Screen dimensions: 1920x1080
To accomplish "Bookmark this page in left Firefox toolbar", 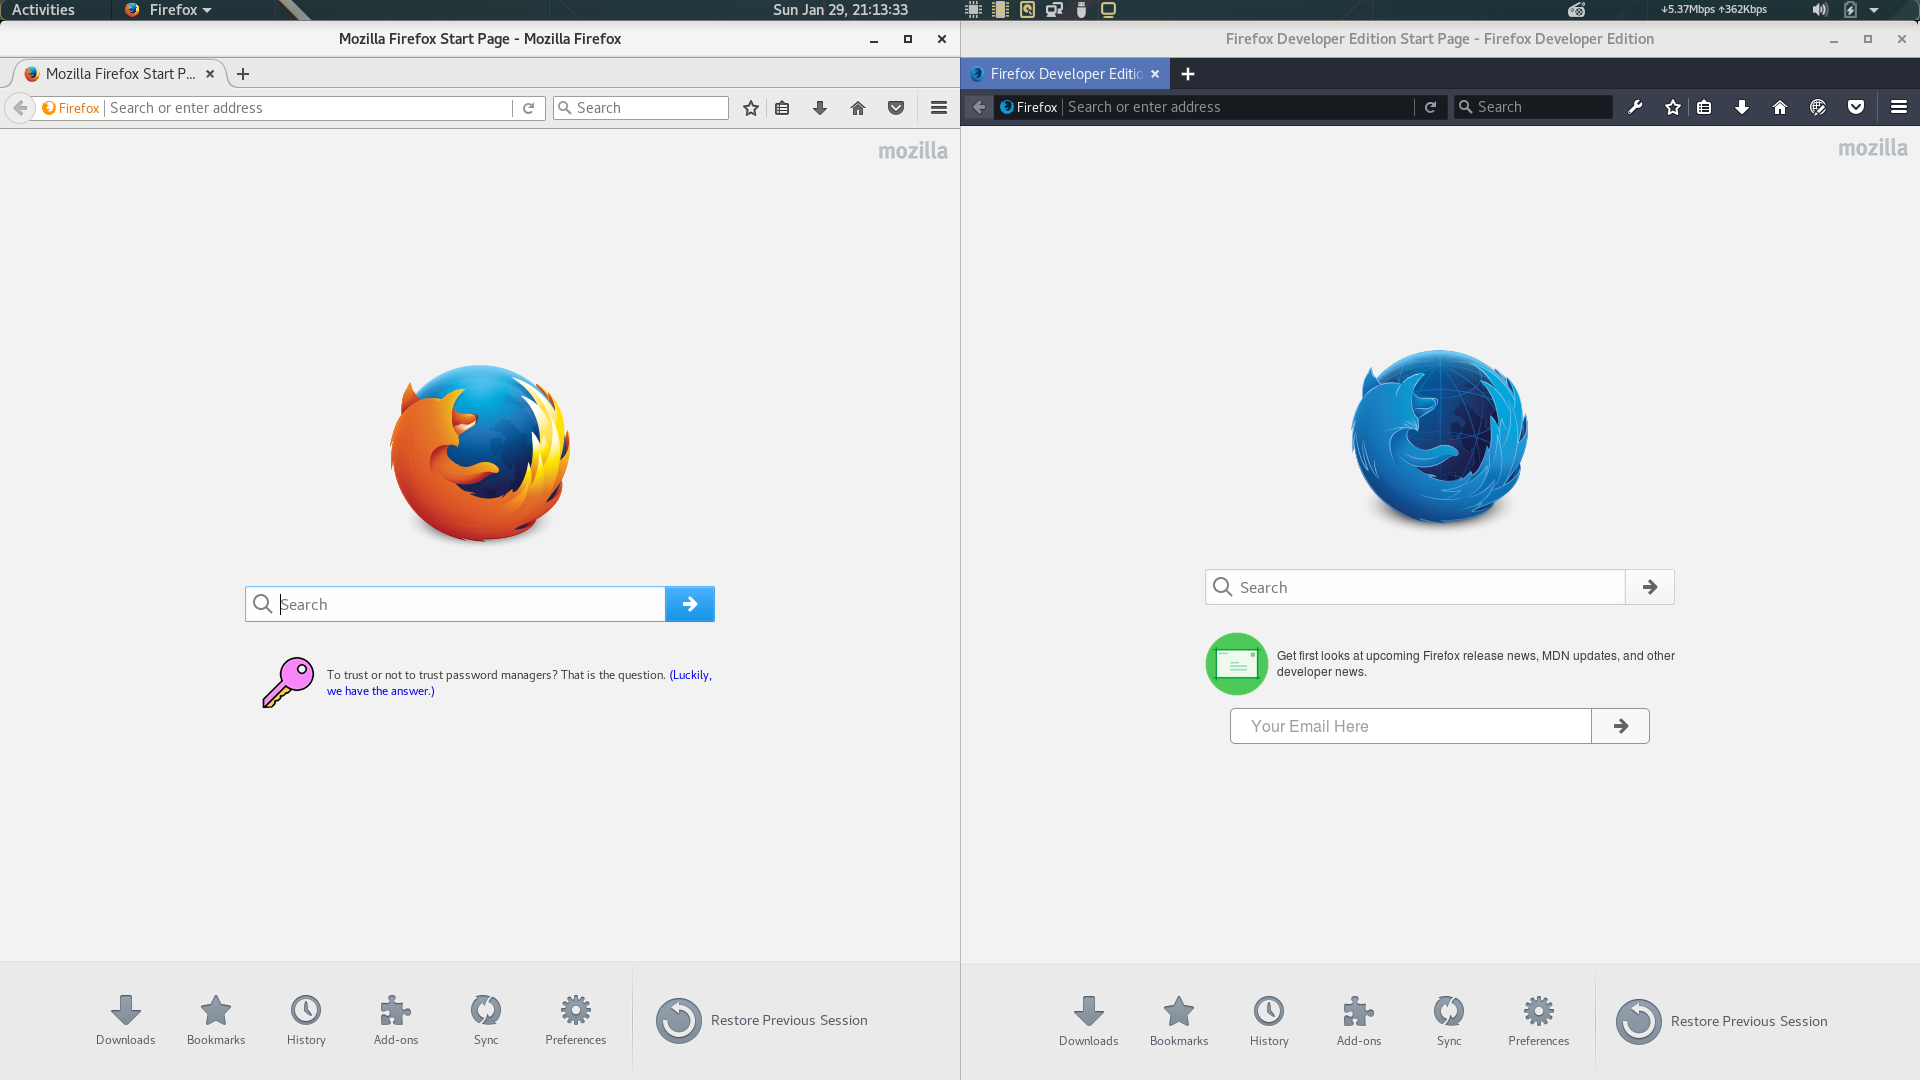I will [x=751, y=108].
